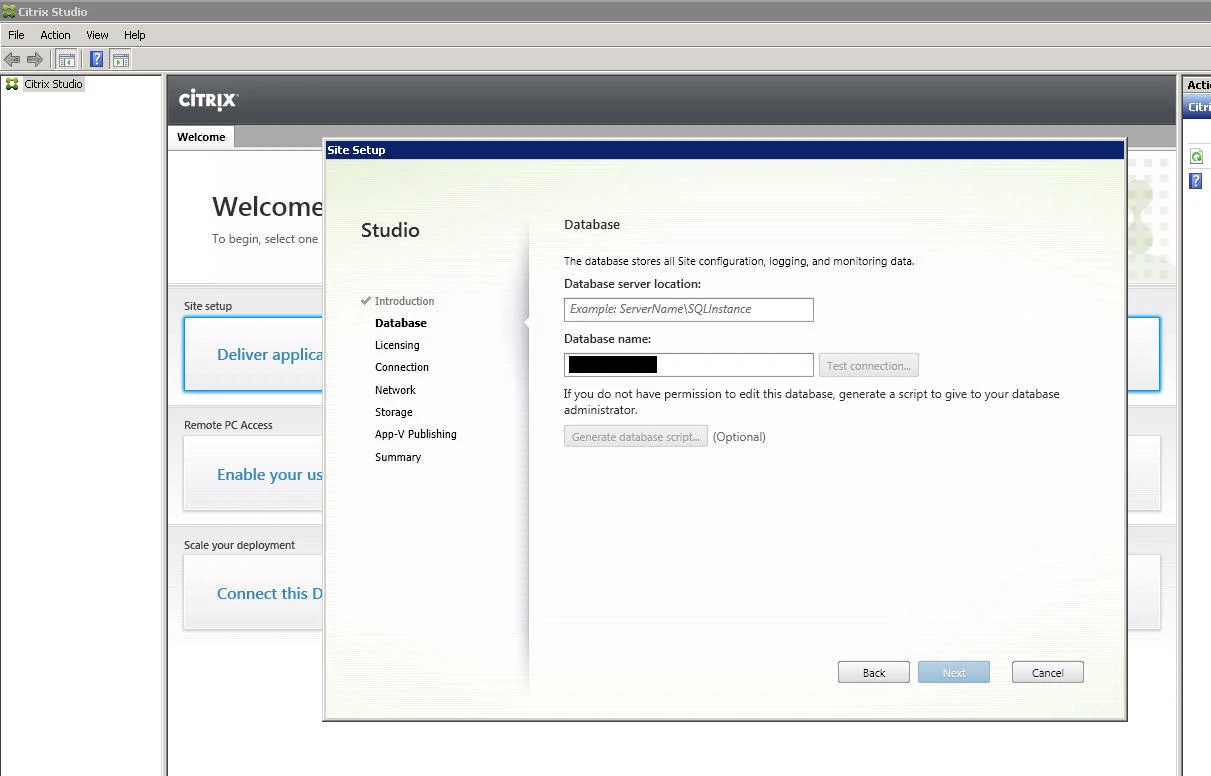Click the Back arrow toolbar icon
Screen dimensions: 1211x776
[13, 59]
